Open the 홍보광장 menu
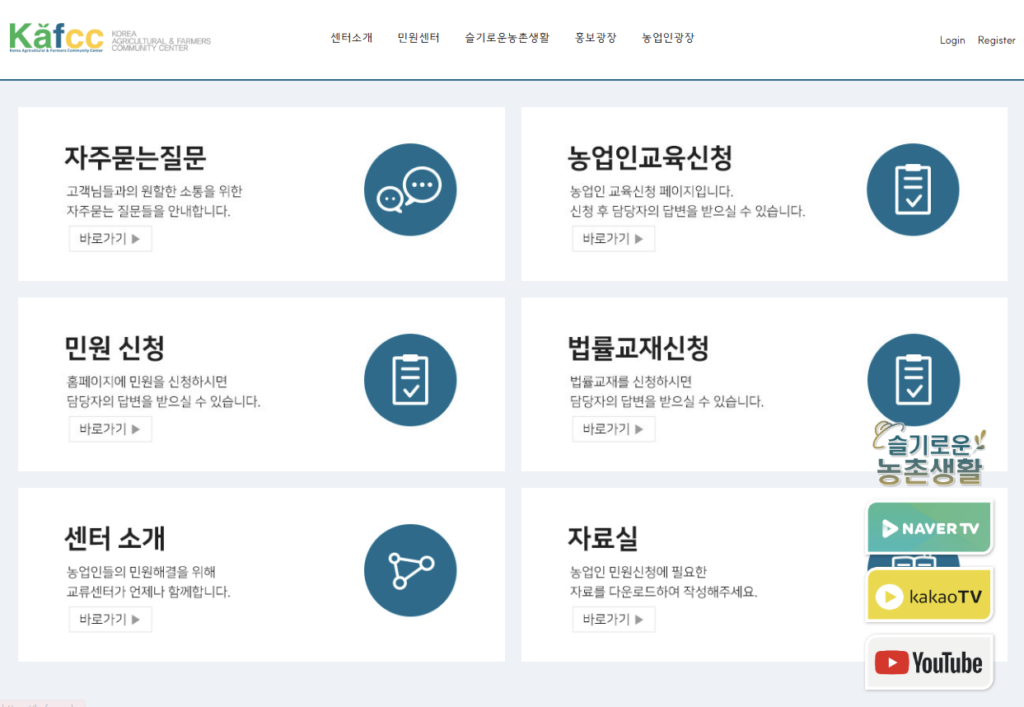 (596, 38)
